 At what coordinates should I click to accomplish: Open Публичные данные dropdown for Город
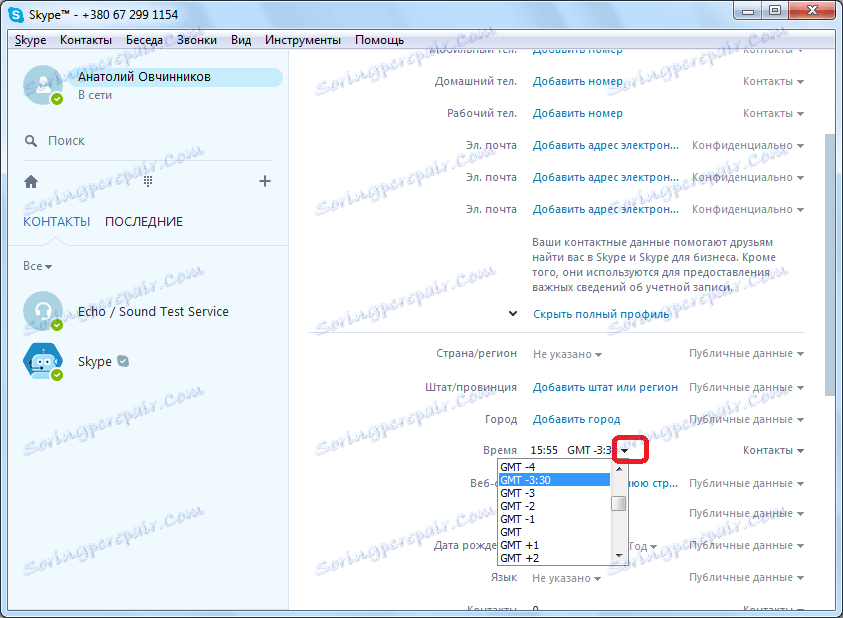coord(746,420)
